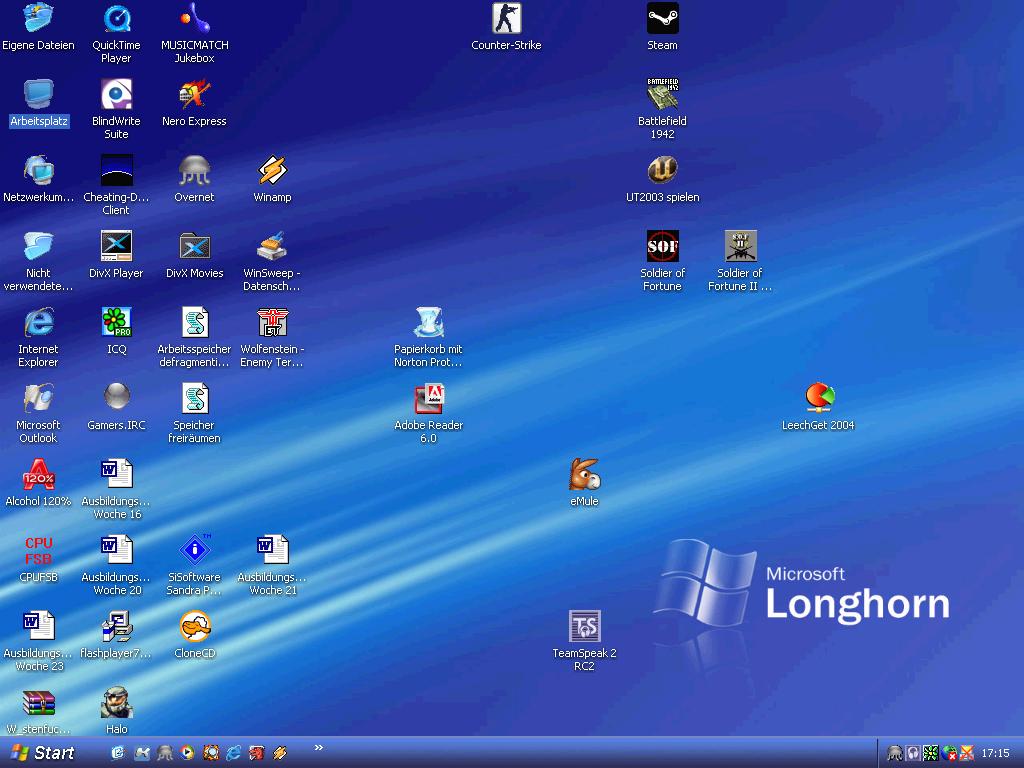Launch DivX Player shortcut

116,246
